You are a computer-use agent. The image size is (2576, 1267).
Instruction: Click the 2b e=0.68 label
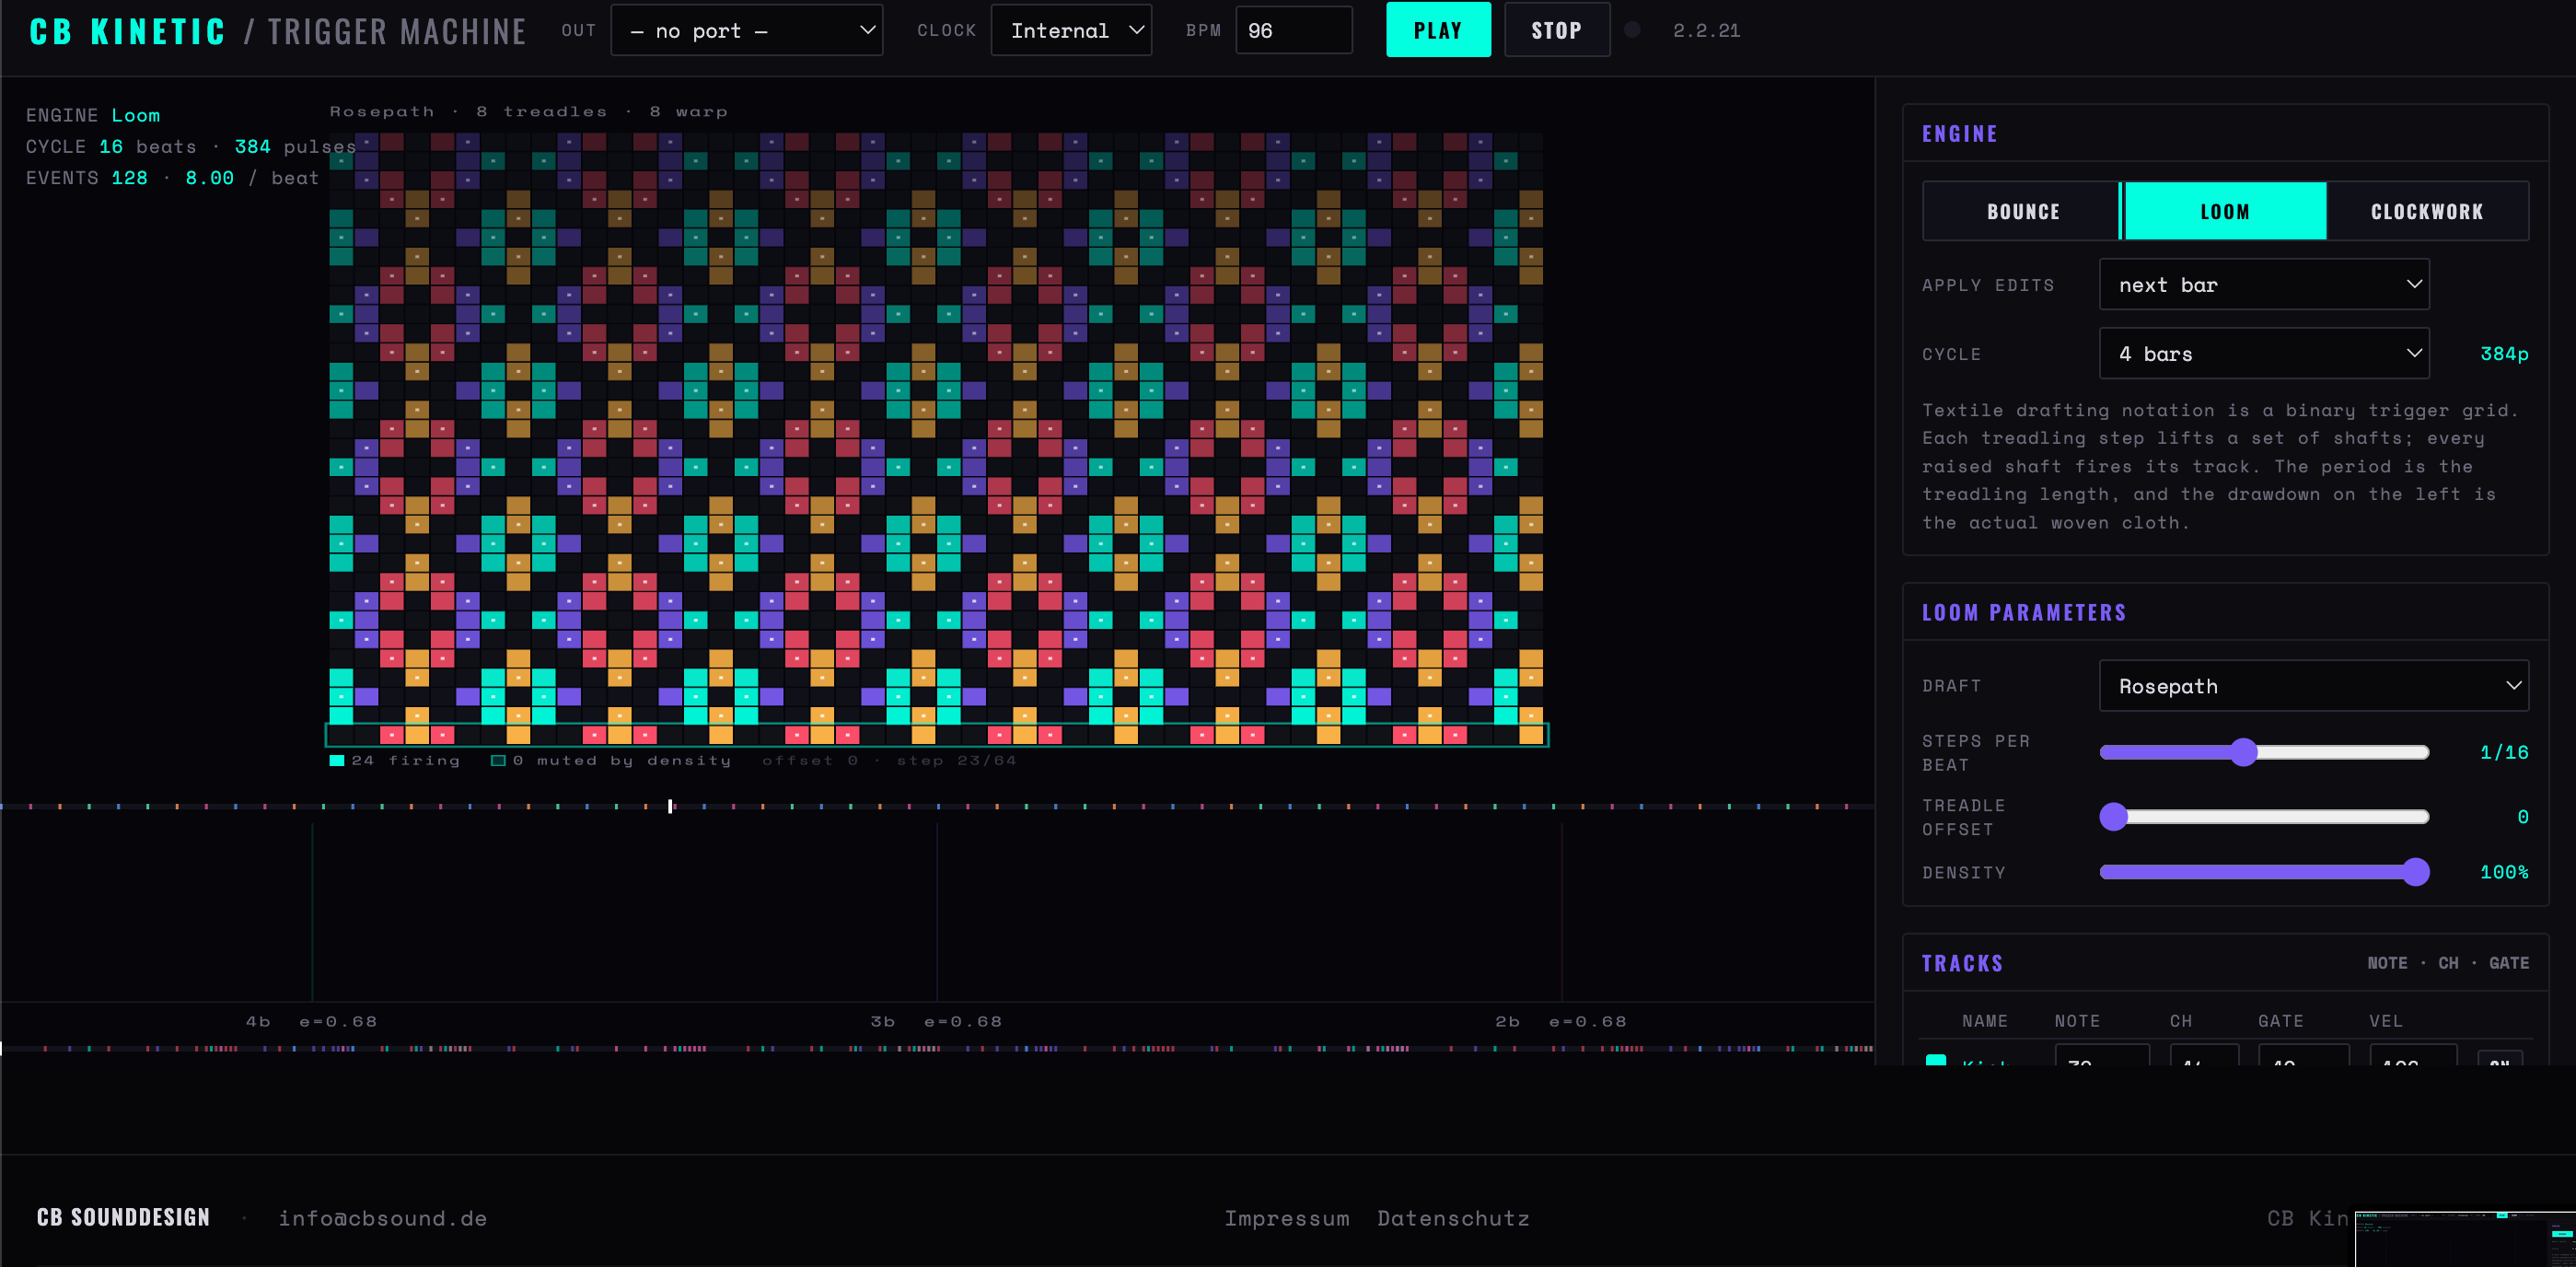click(x=1561, y=1022)
